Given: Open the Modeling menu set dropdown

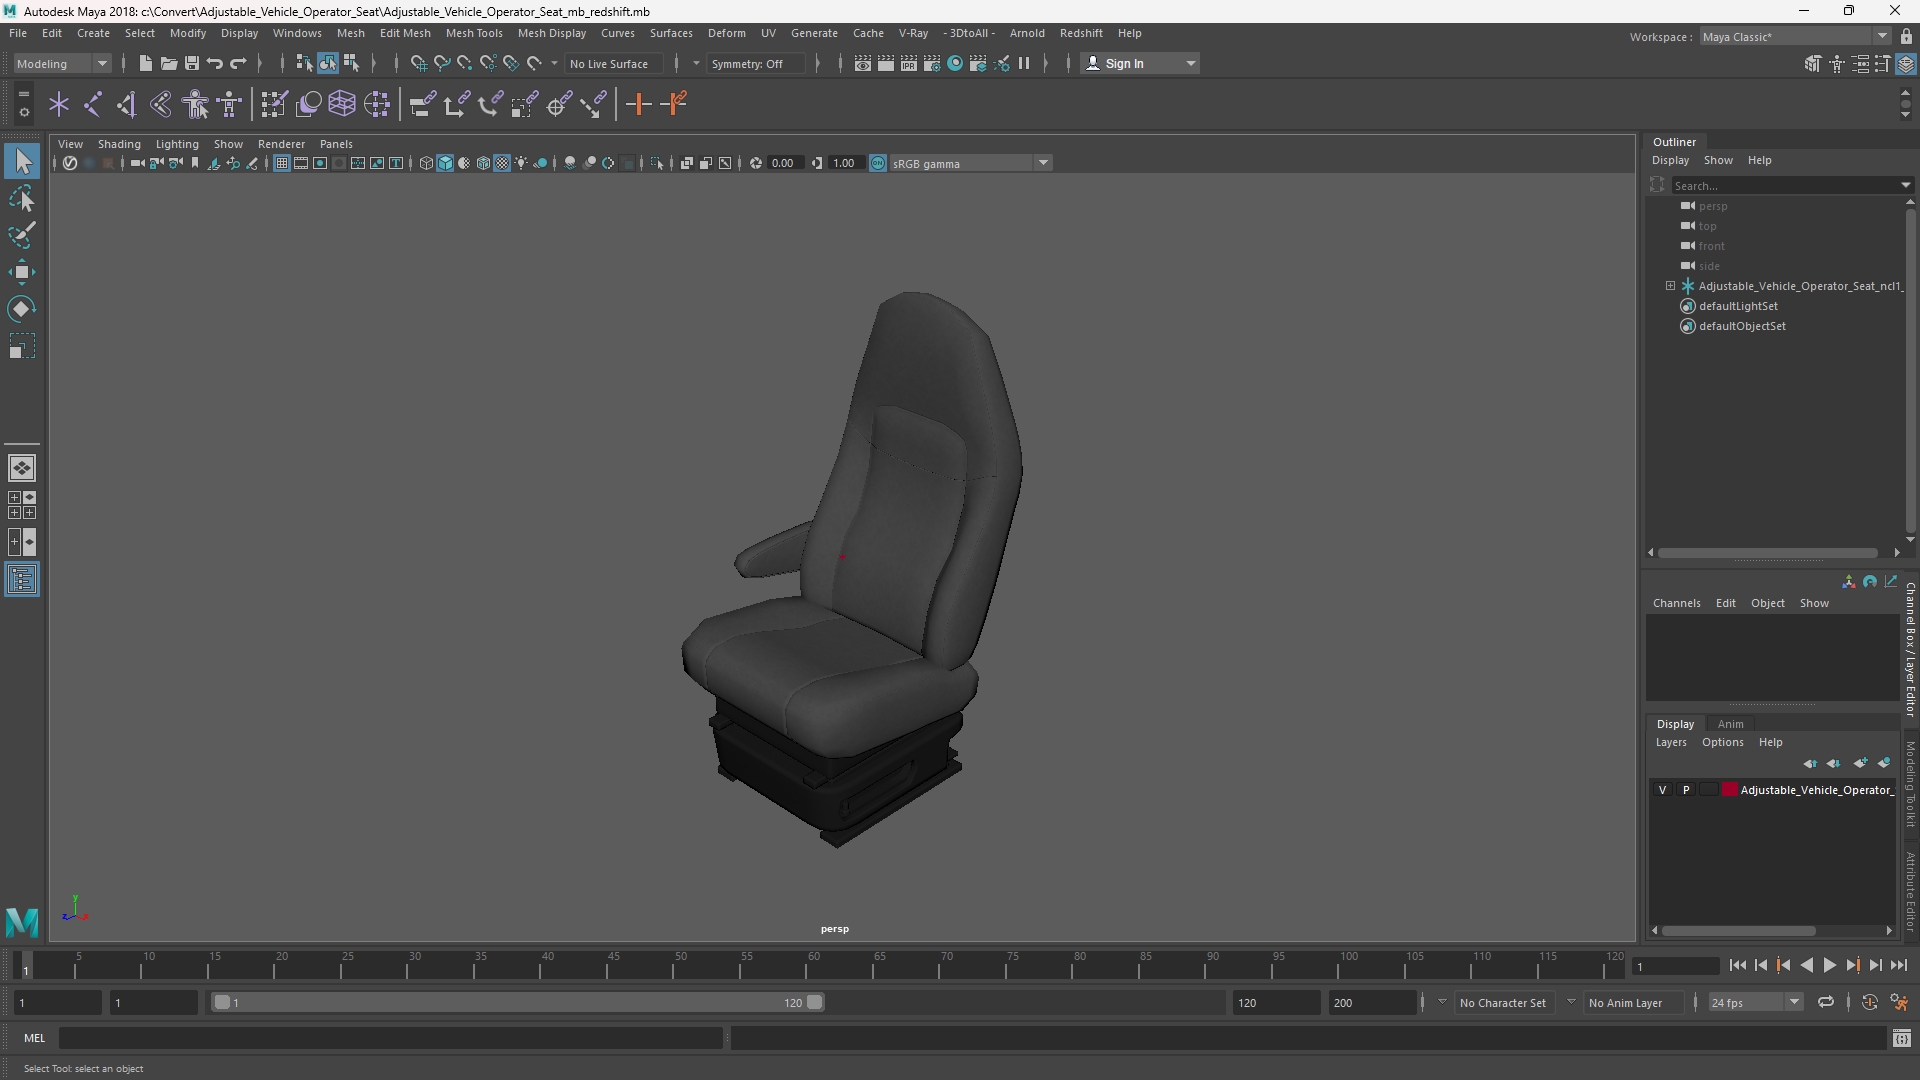Looking at the screenshot, I should tap(62, 63).
